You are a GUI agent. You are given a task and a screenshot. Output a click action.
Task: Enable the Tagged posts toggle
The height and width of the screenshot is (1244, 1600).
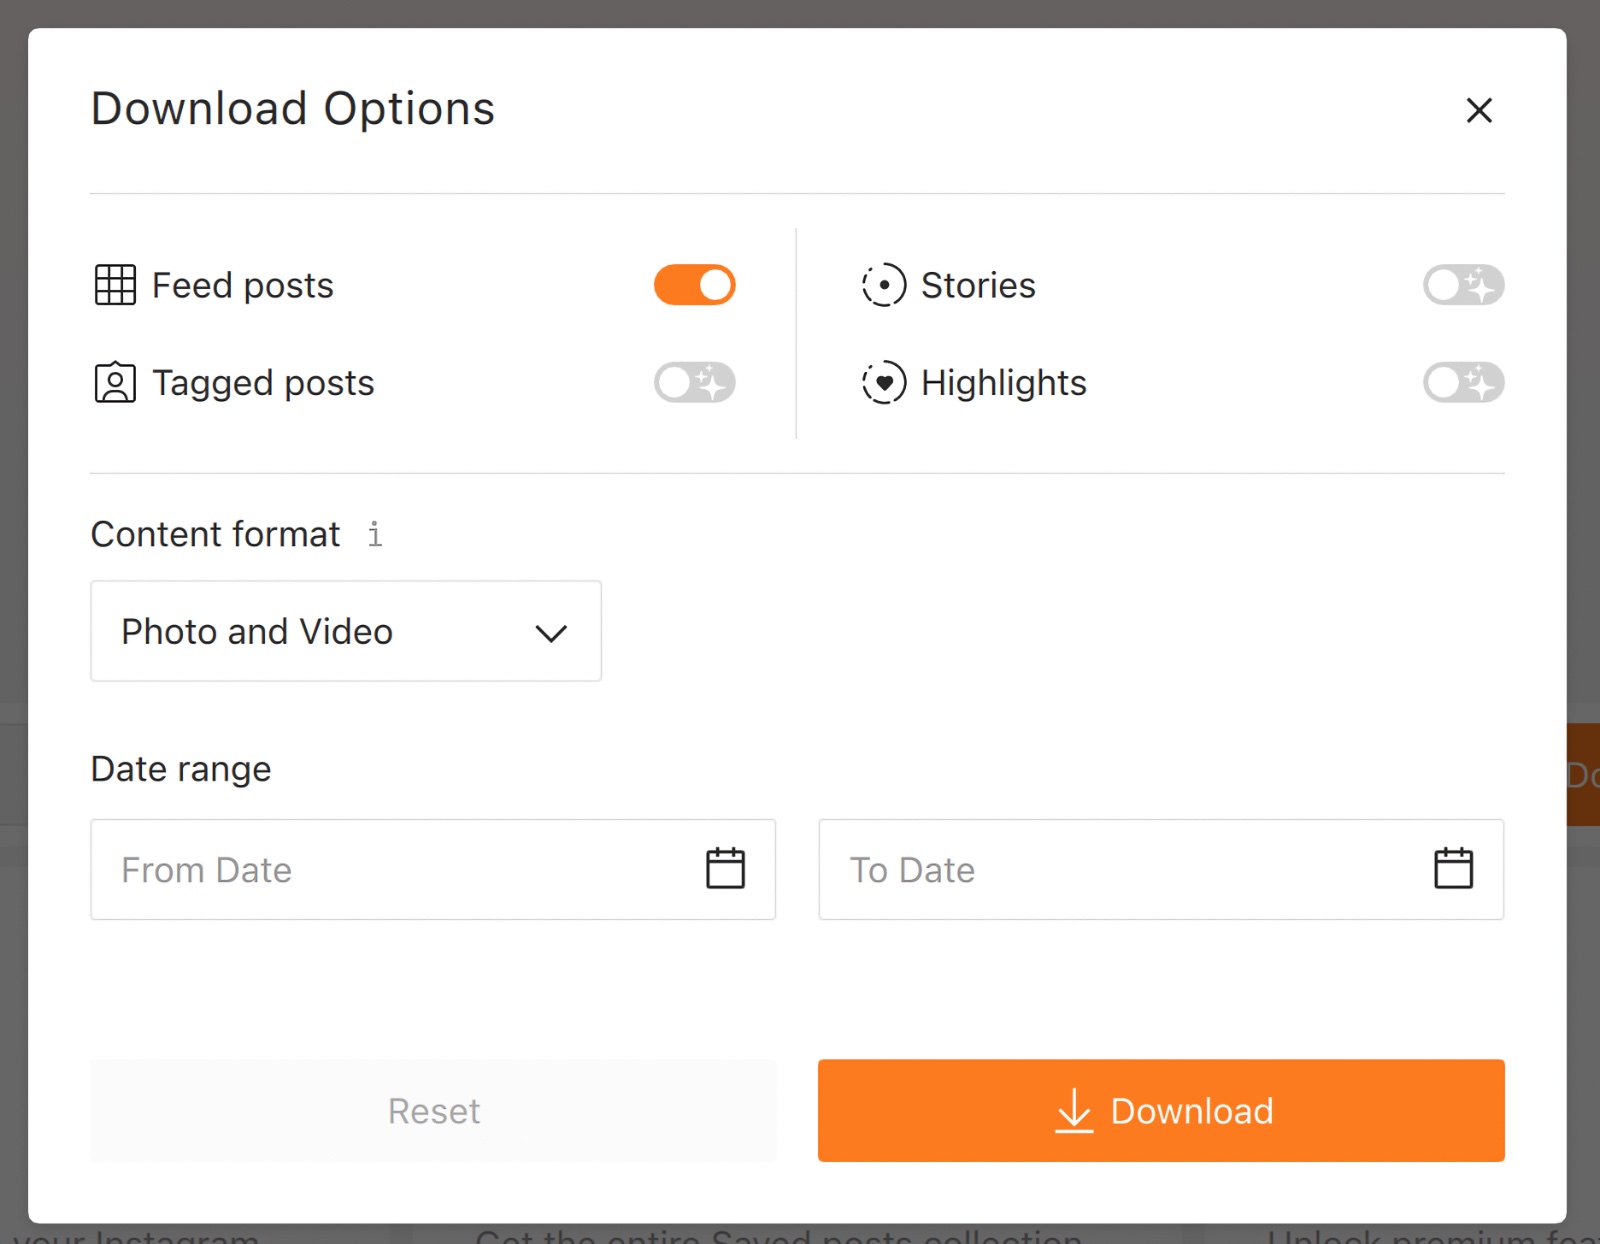click(x=694, y=383)
